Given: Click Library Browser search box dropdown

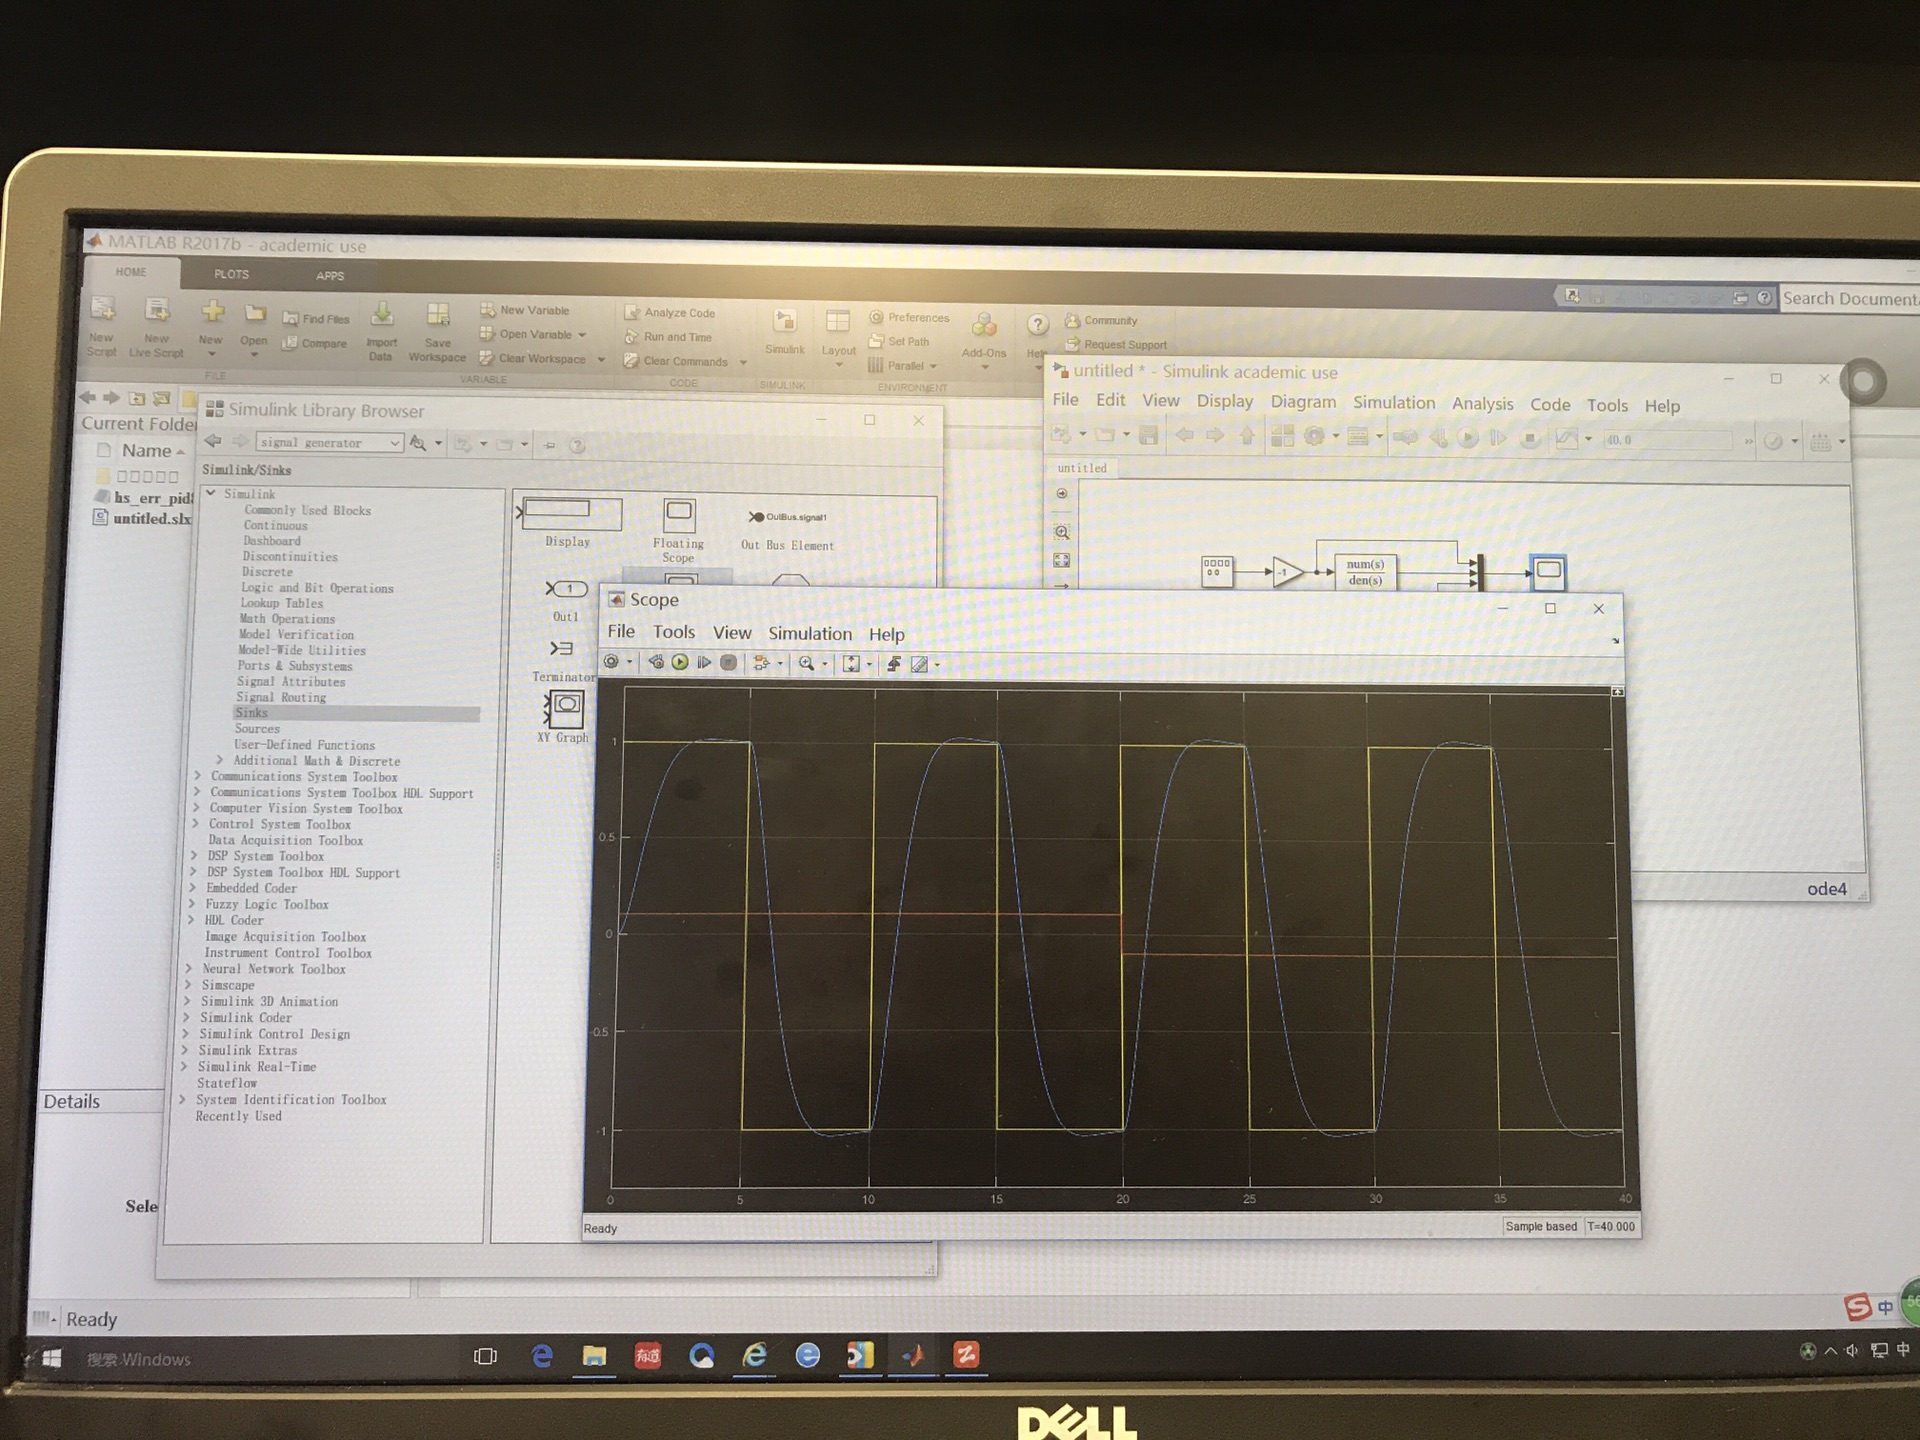Looking at the screenshot, I should click(395, 443).
